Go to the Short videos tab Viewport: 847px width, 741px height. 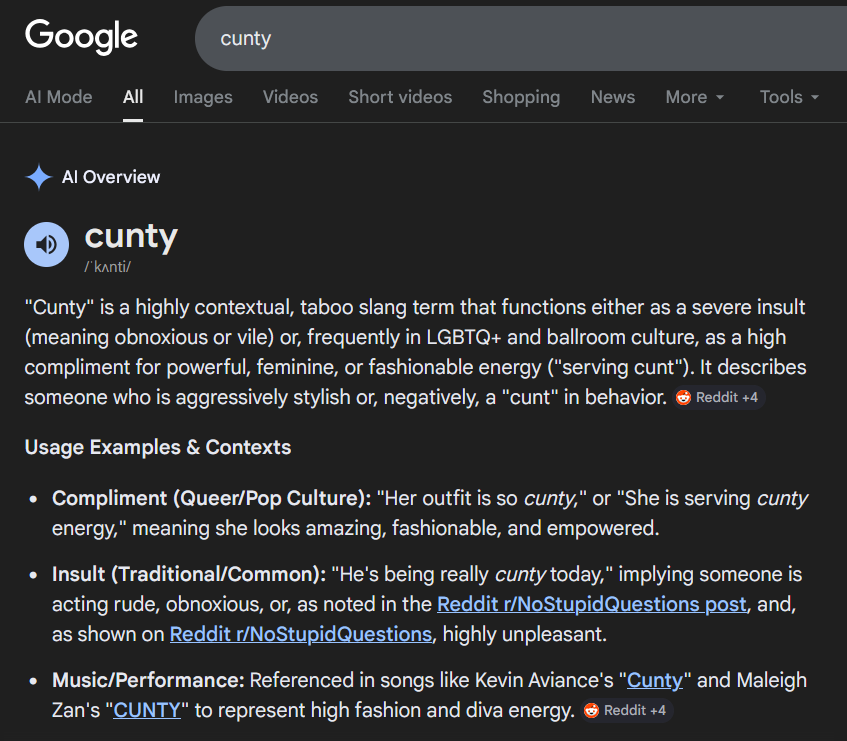click(x=399, y=97)
